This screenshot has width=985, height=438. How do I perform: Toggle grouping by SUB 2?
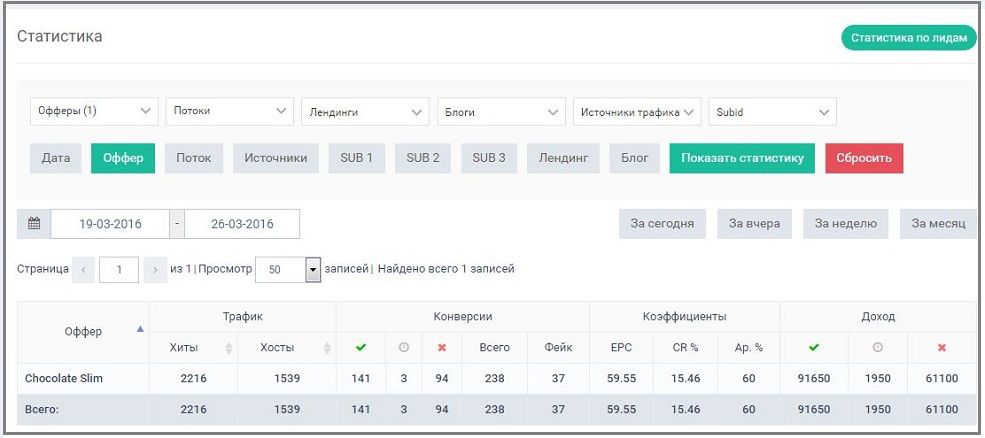click(423, 158)
